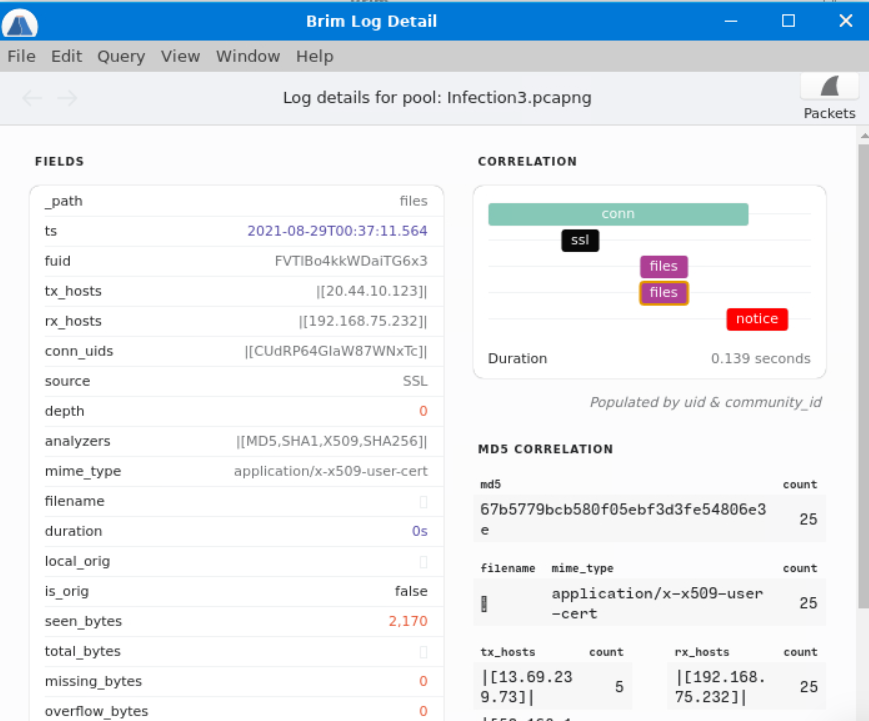
Task: Select the red notice correlation tag
Action: (756, 319)
